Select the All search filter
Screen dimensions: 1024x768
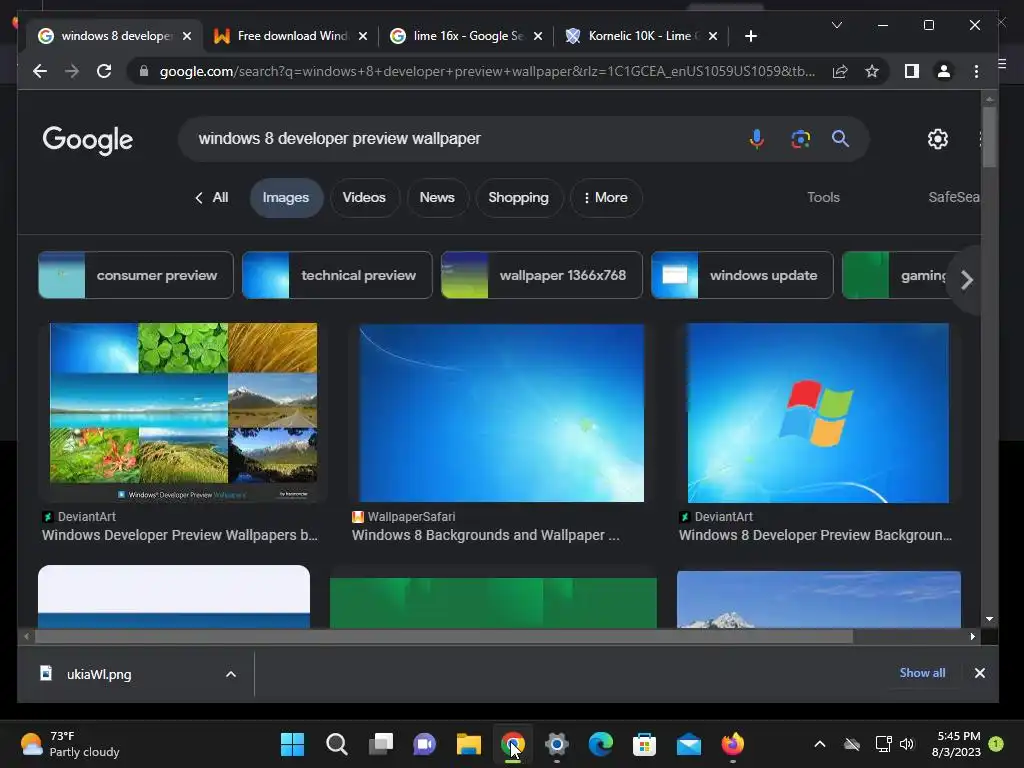coord(212,197)
